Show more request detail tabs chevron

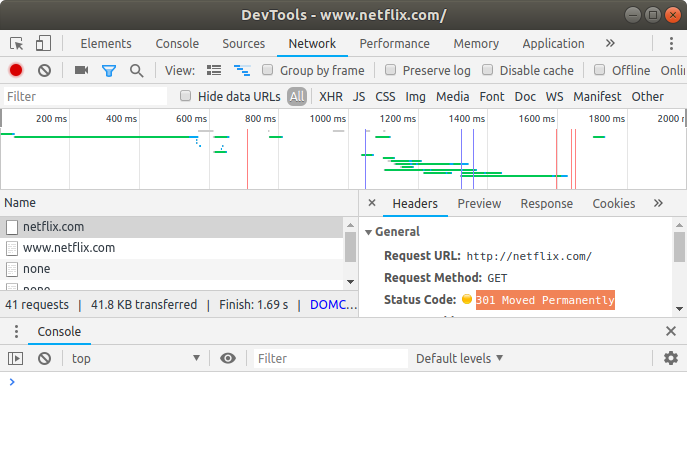pyautogui.click(x=658, y=203)
